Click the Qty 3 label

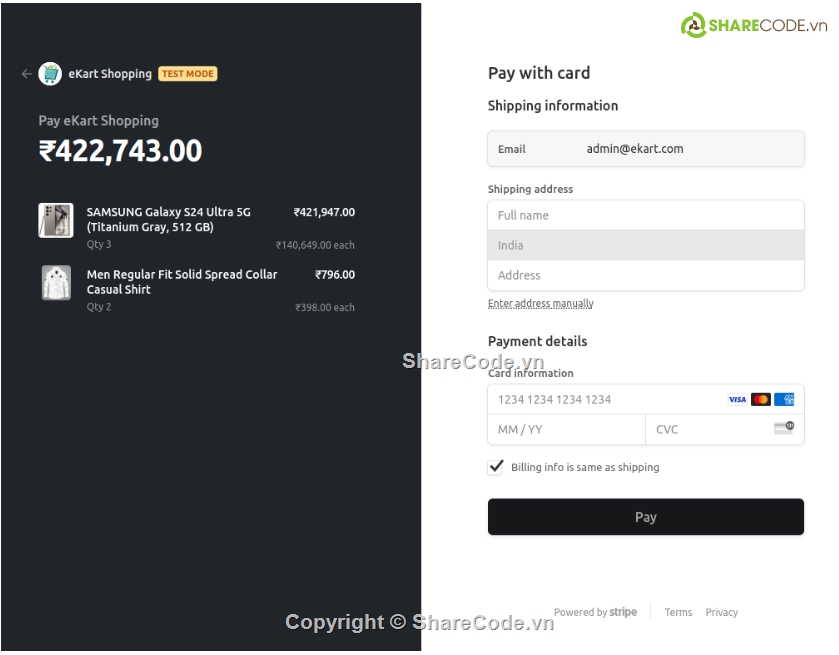(x=99, y=244)
